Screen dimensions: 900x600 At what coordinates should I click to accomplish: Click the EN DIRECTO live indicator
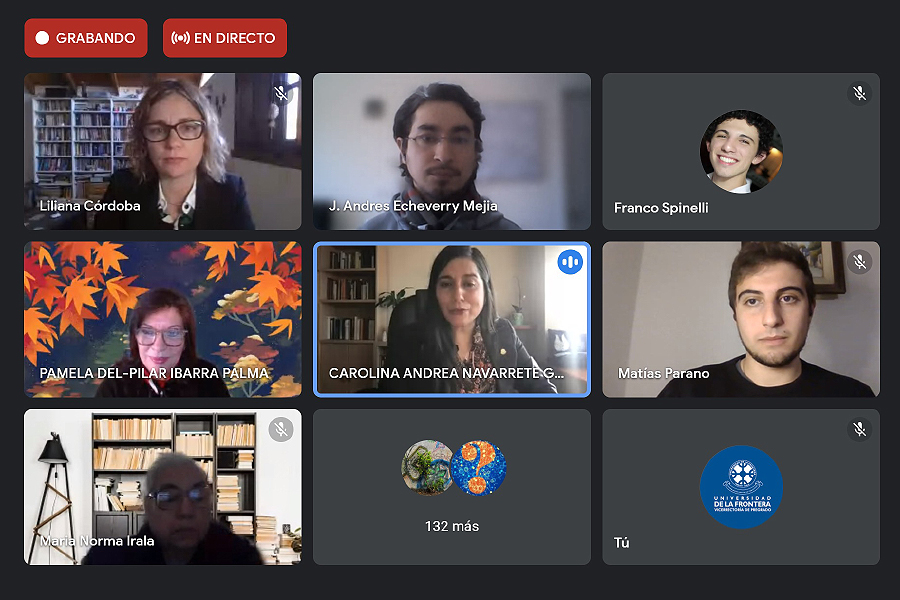pyautogui.click(x=224, y=38)
